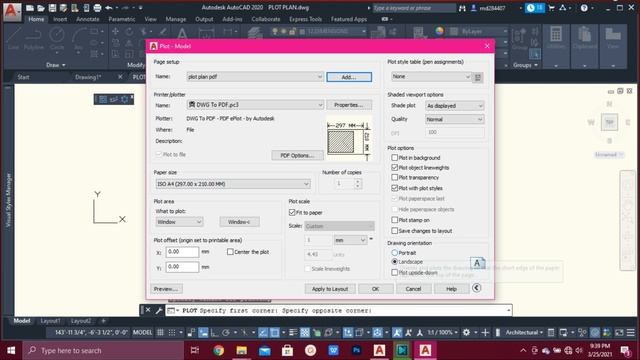Click the Y plot offset input field

[182, 267]
